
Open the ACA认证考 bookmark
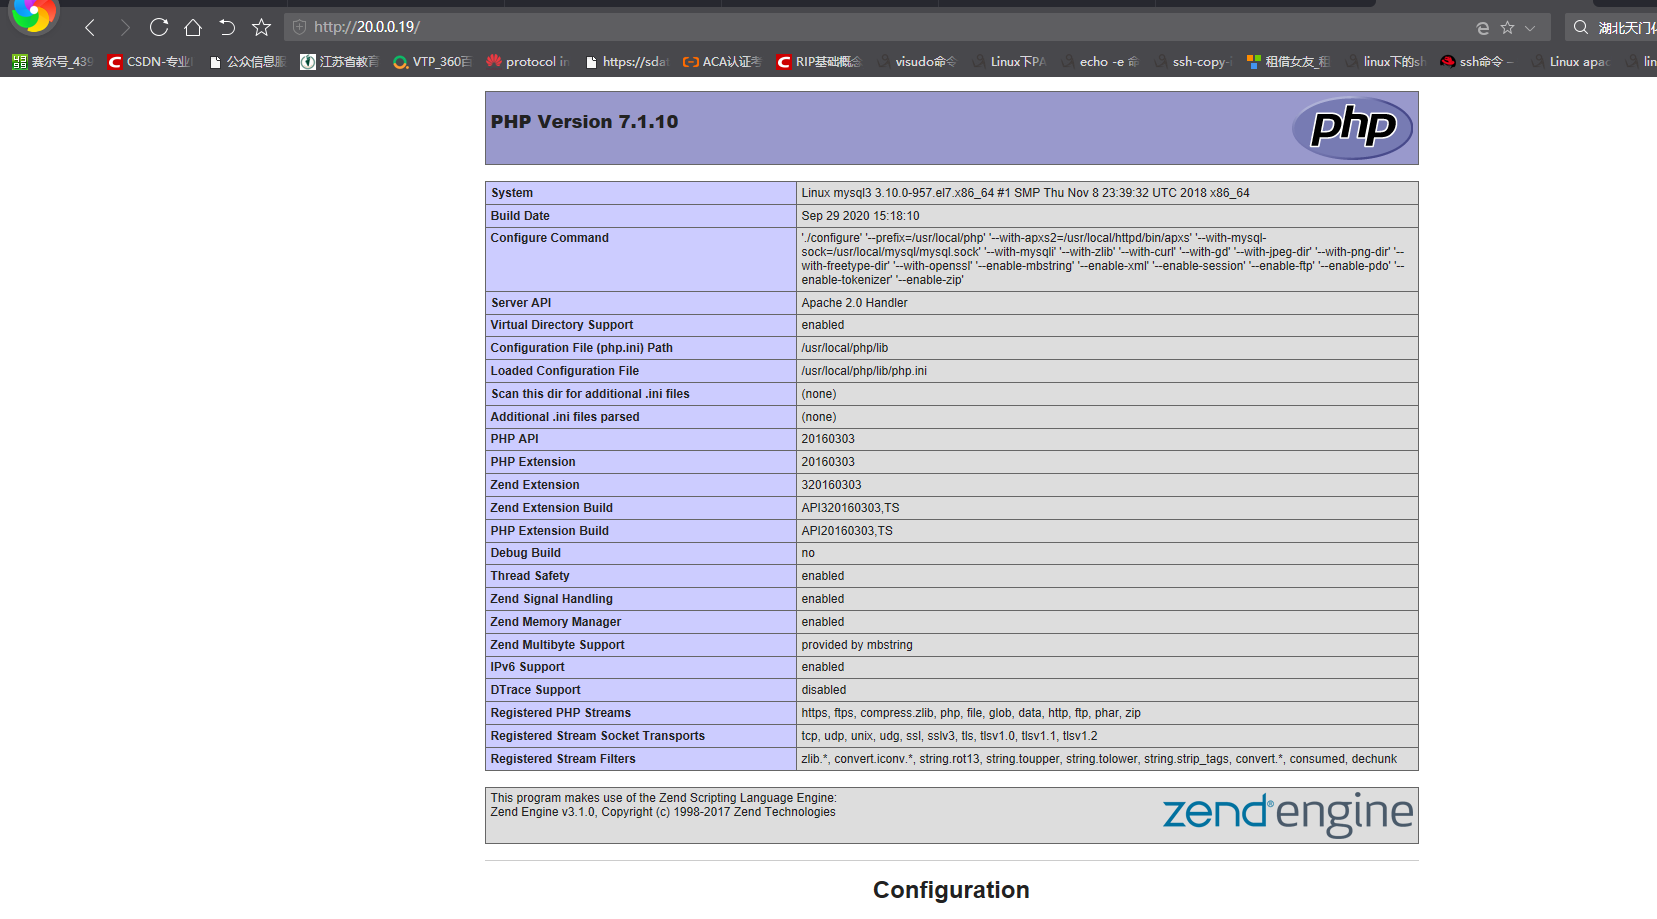(x=722, y=62)
